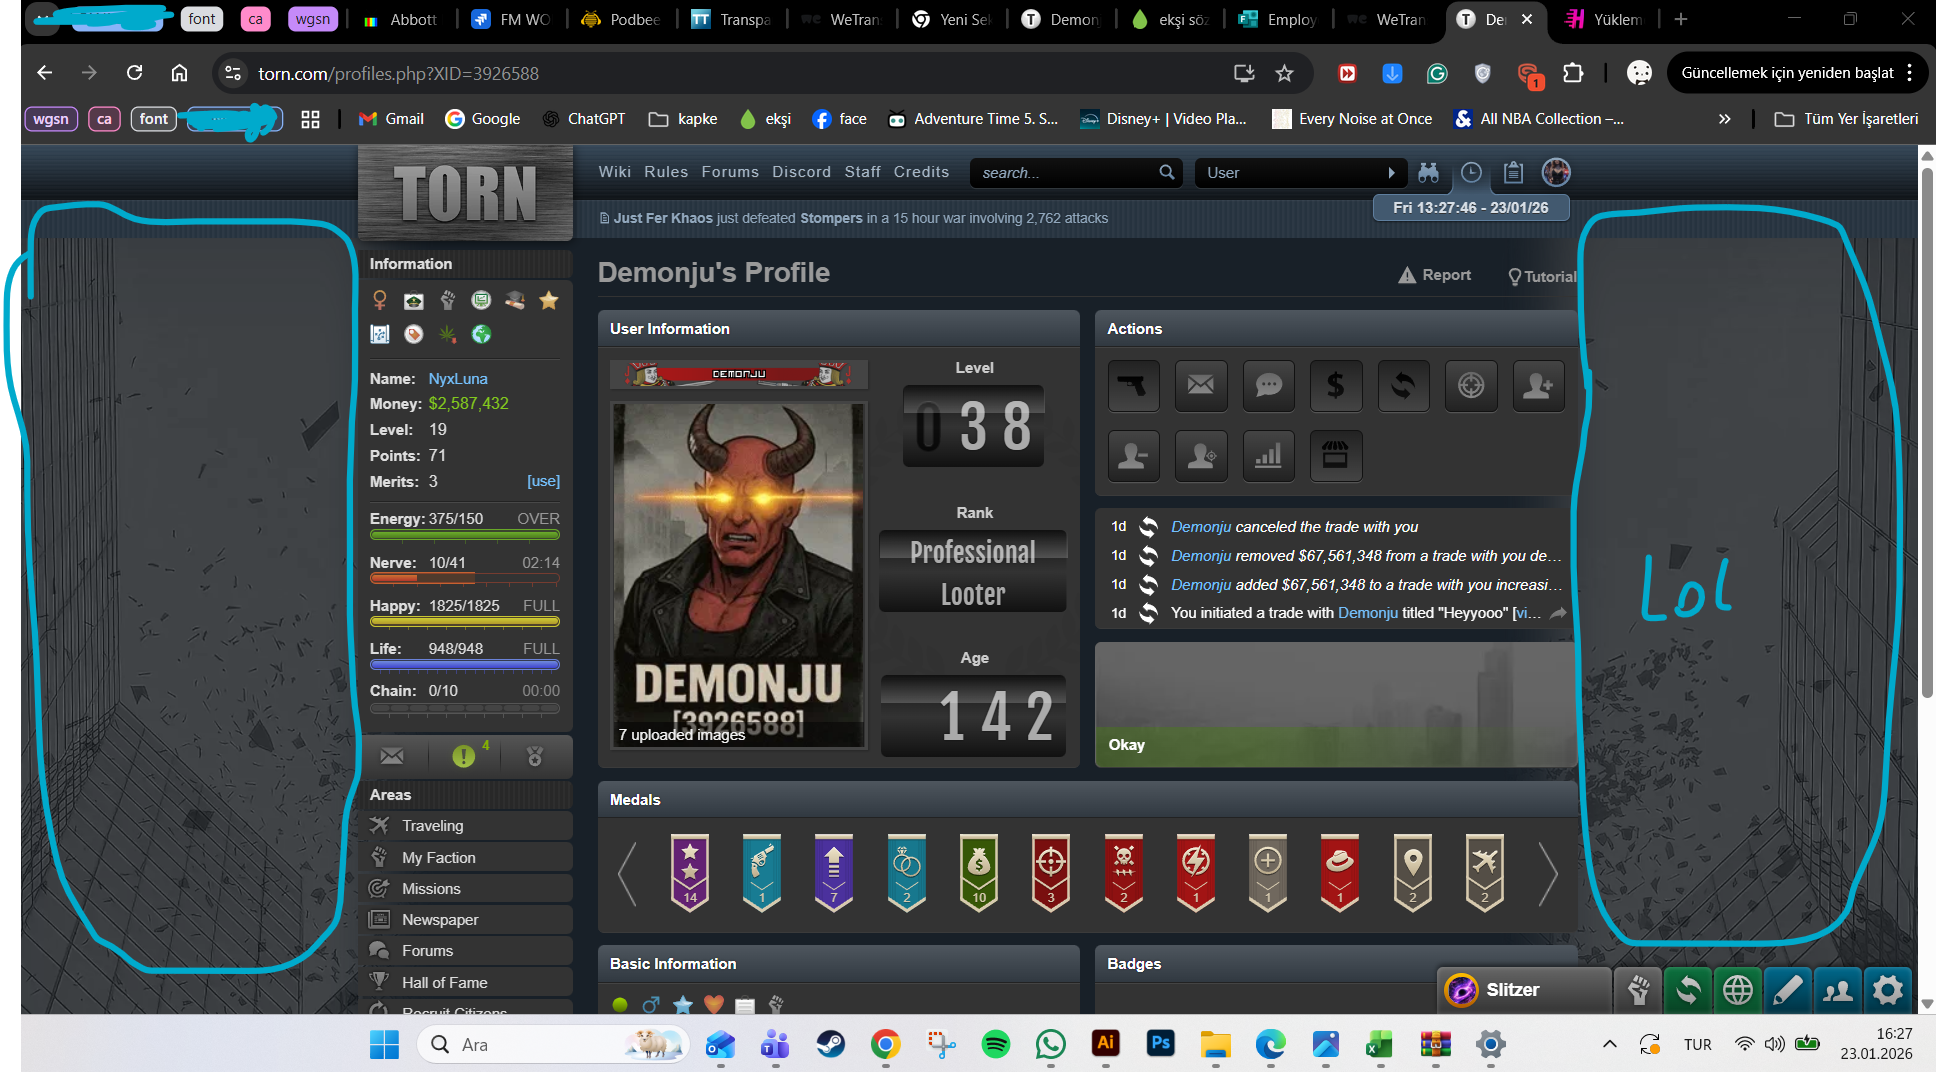This screenshot has width=1936, height=1072.
Task: Expand the User search type dropdown
Action: [1300, 173]
